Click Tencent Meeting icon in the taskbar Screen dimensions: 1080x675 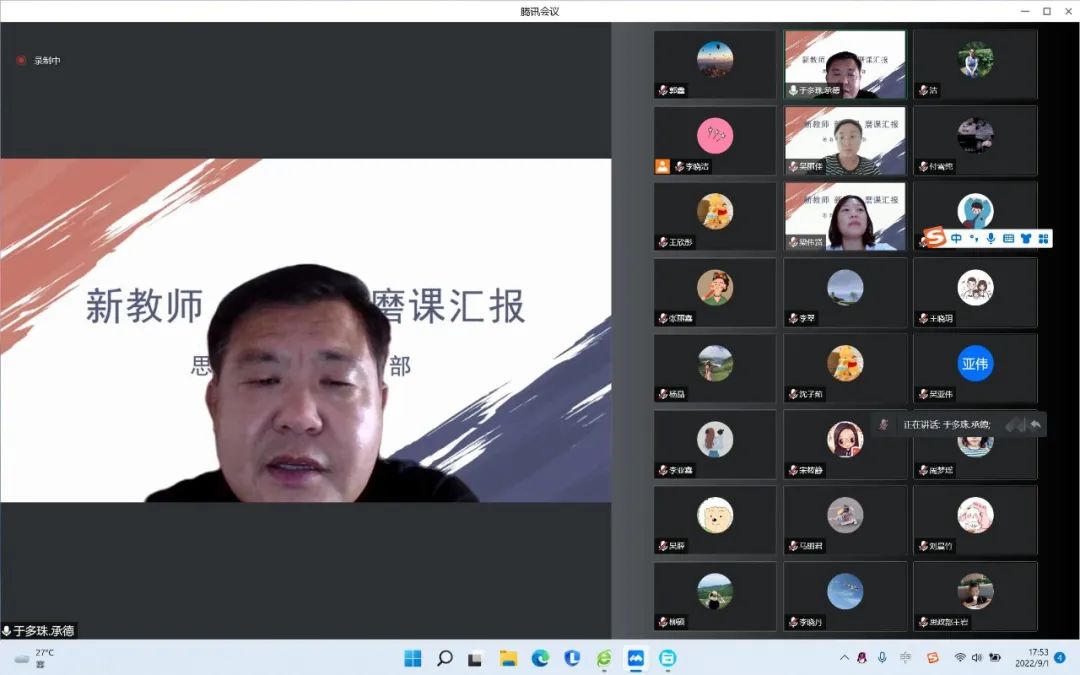click(635, 658)
